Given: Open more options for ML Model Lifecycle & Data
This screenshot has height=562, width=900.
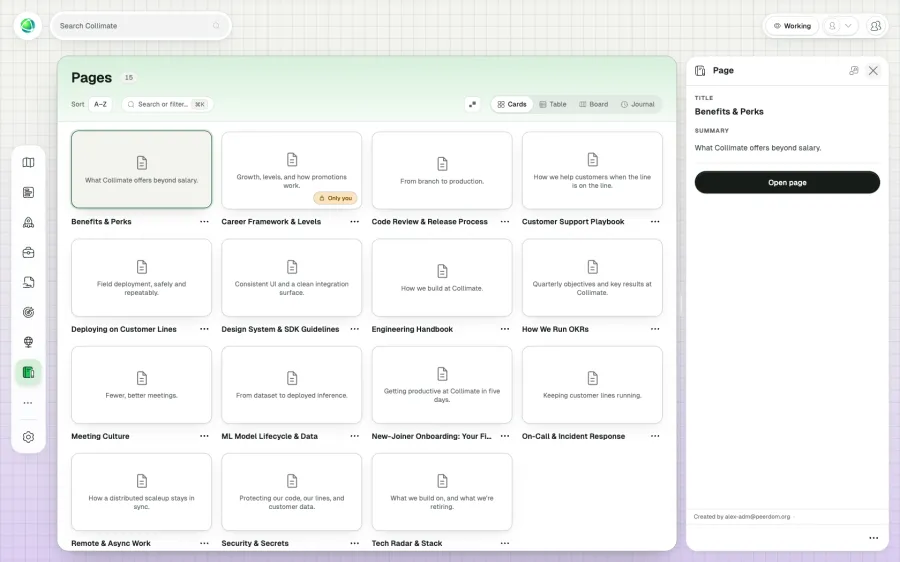Looking at the screenshot, I should [355, 436].
